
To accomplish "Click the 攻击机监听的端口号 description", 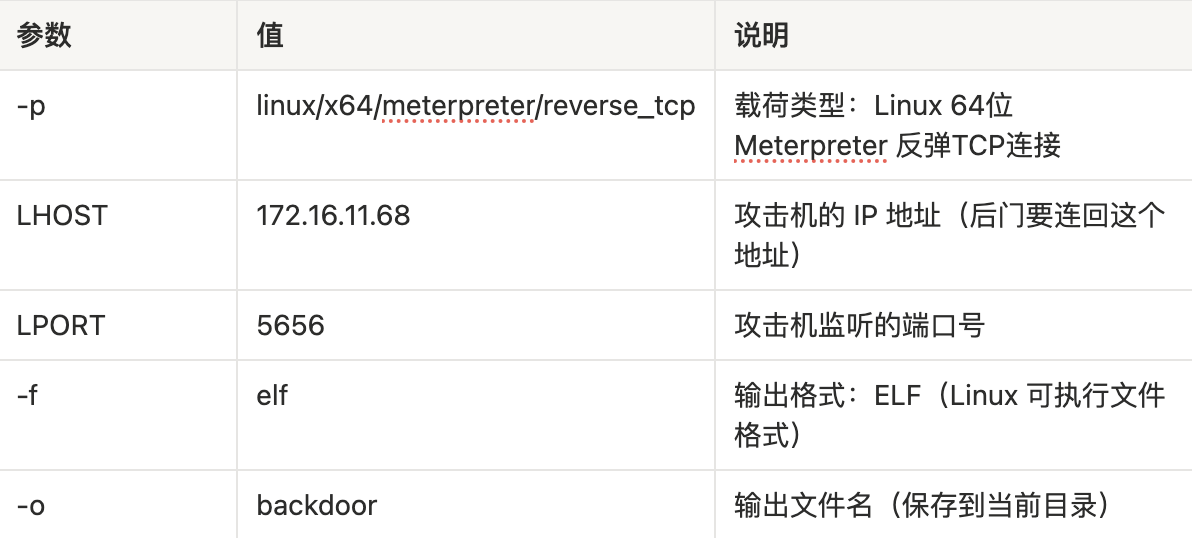I will pyautogui.click(x=859, y=326).
